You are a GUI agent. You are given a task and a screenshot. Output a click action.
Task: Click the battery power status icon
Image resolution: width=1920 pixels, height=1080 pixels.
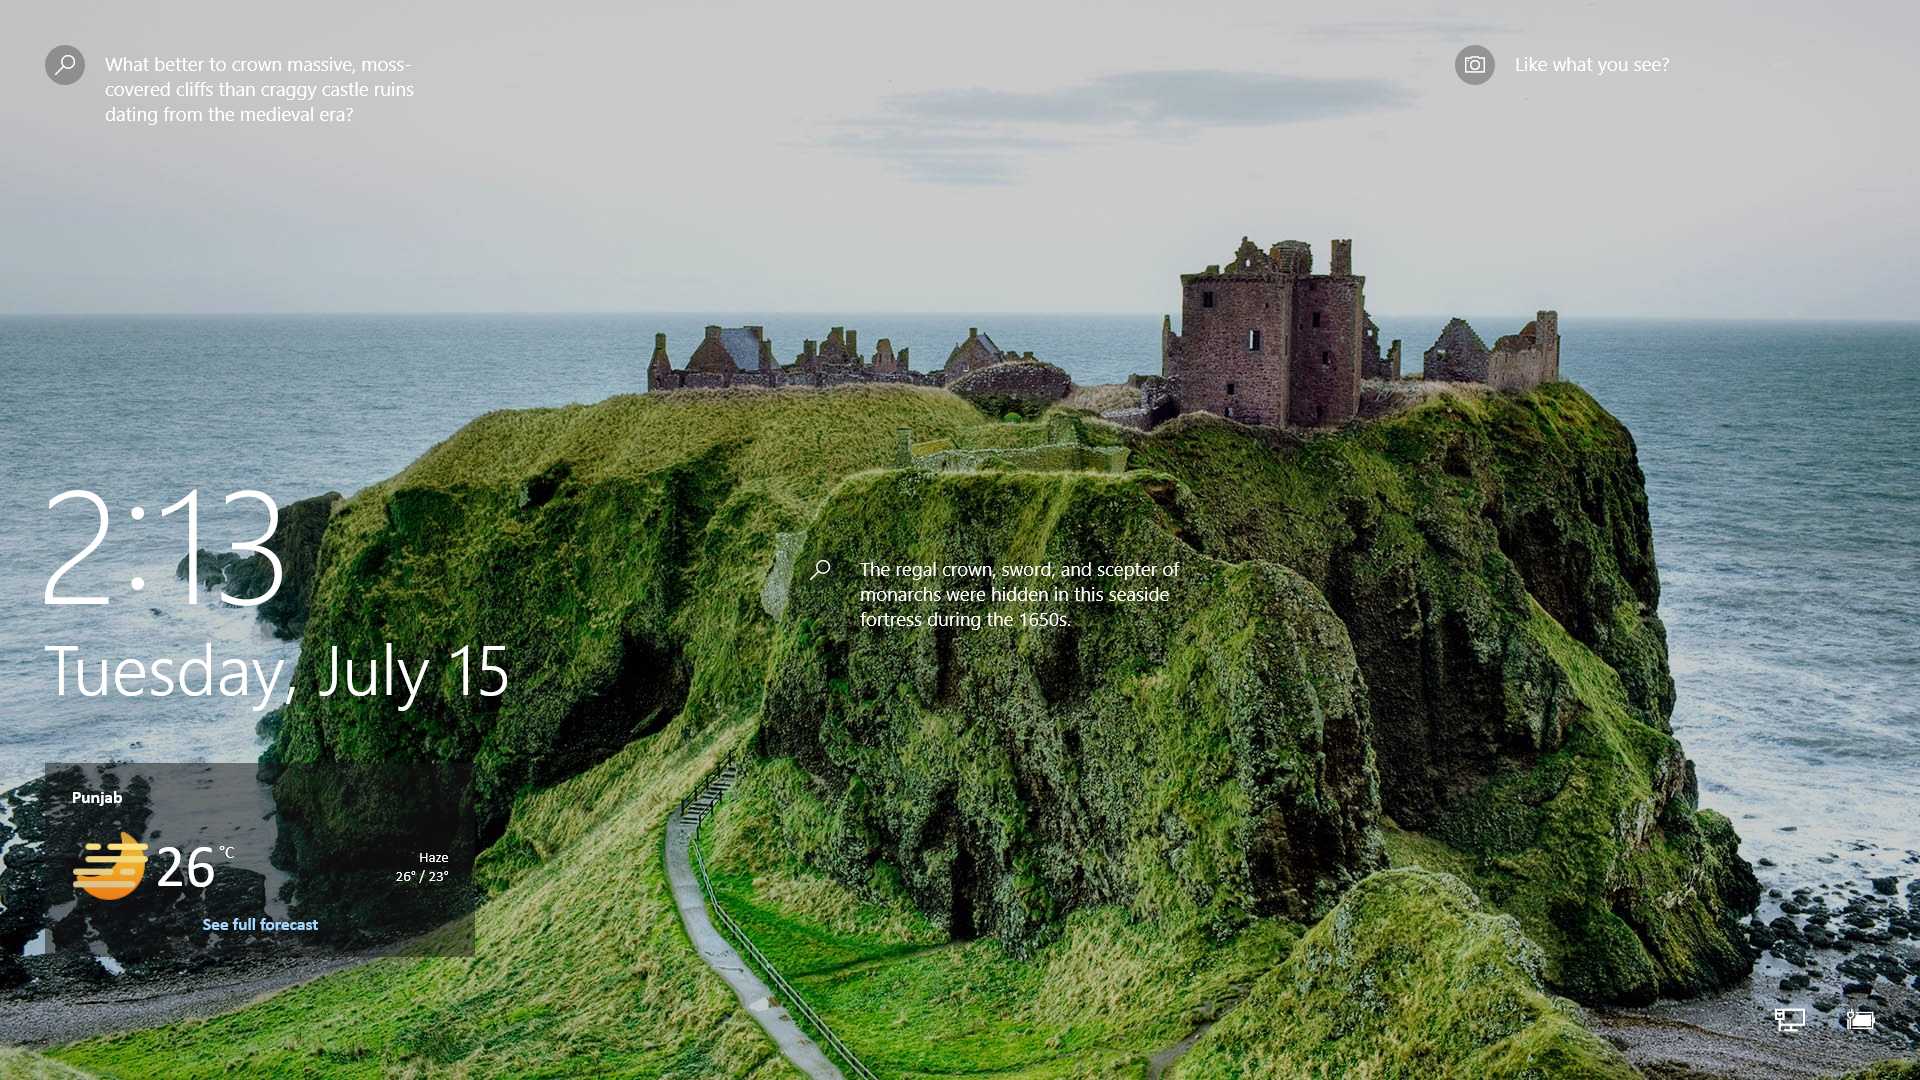coord(1860,1019)
